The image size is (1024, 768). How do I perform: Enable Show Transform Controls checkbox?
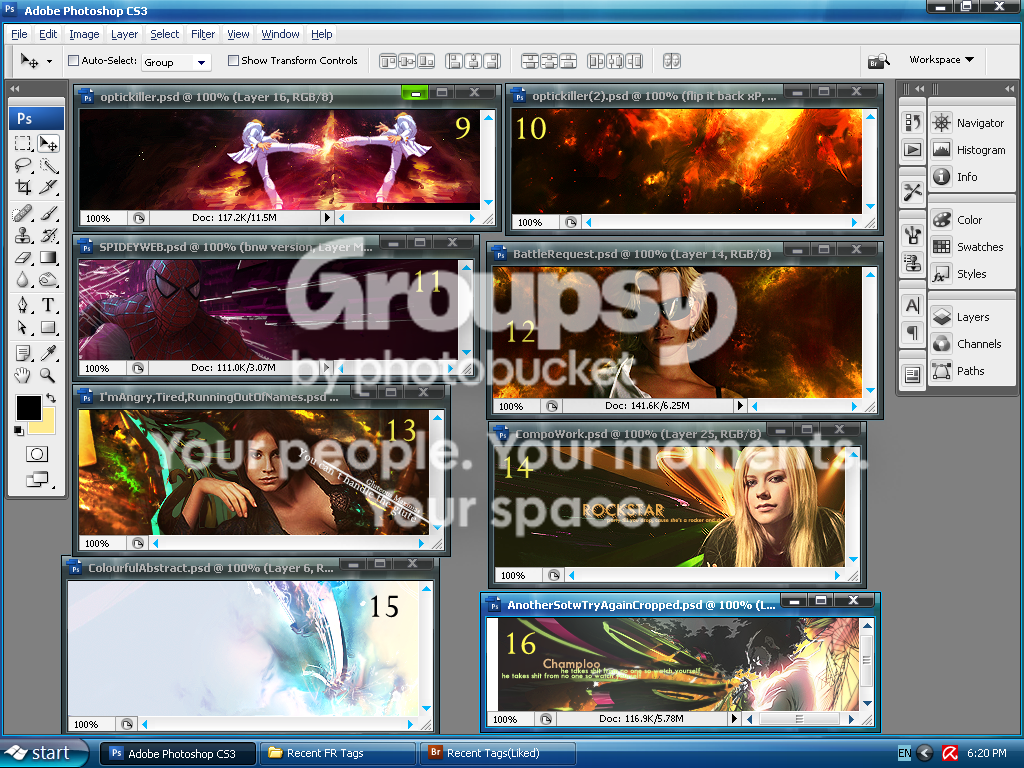pos(233,61)
